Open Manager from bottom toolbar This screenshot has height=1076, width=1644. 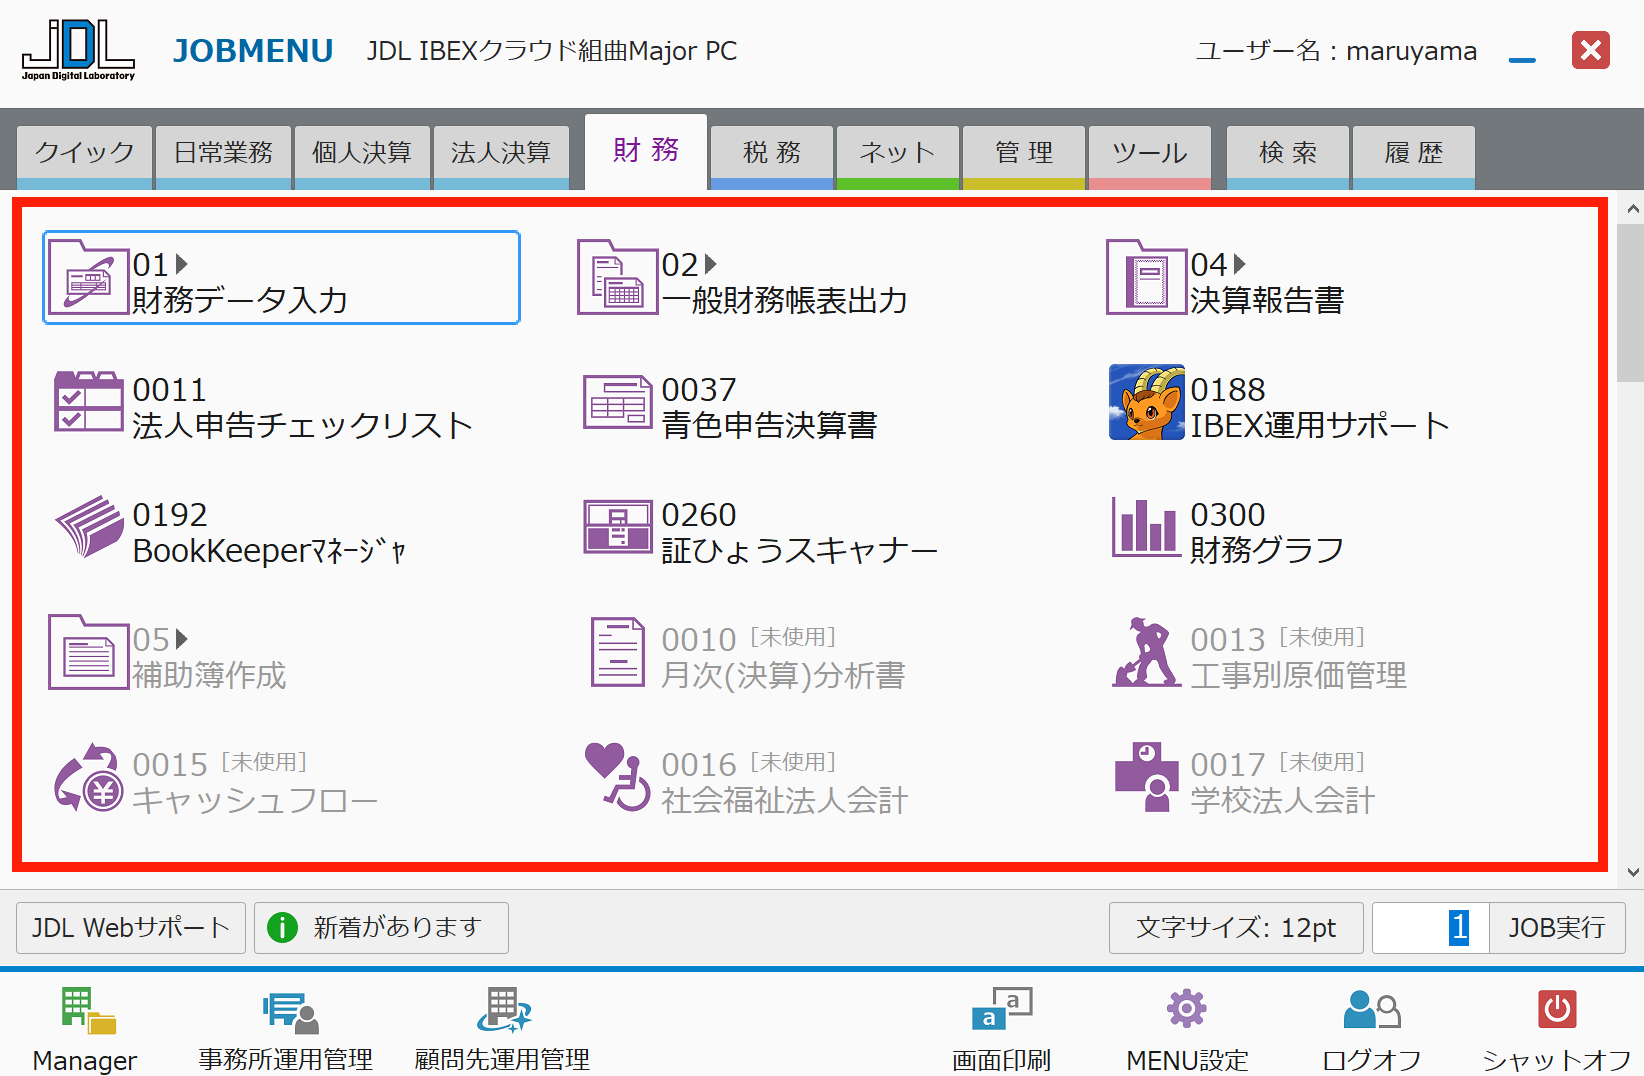point(86,1028)
